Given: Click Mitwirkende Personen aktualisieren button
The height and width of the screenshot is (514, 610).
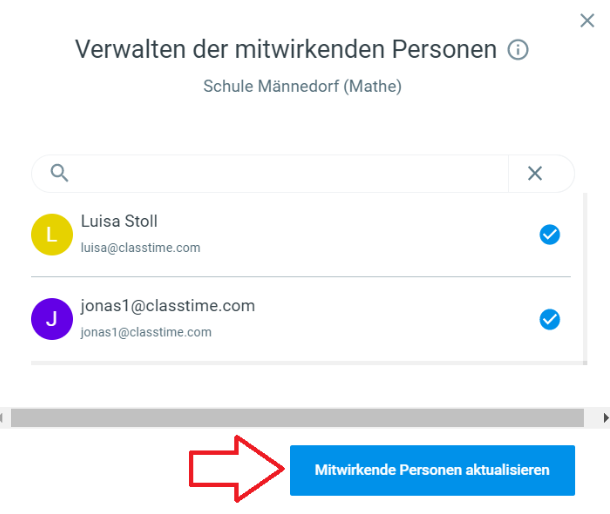Looking at the screenshot, I should [x=432, y=470].
